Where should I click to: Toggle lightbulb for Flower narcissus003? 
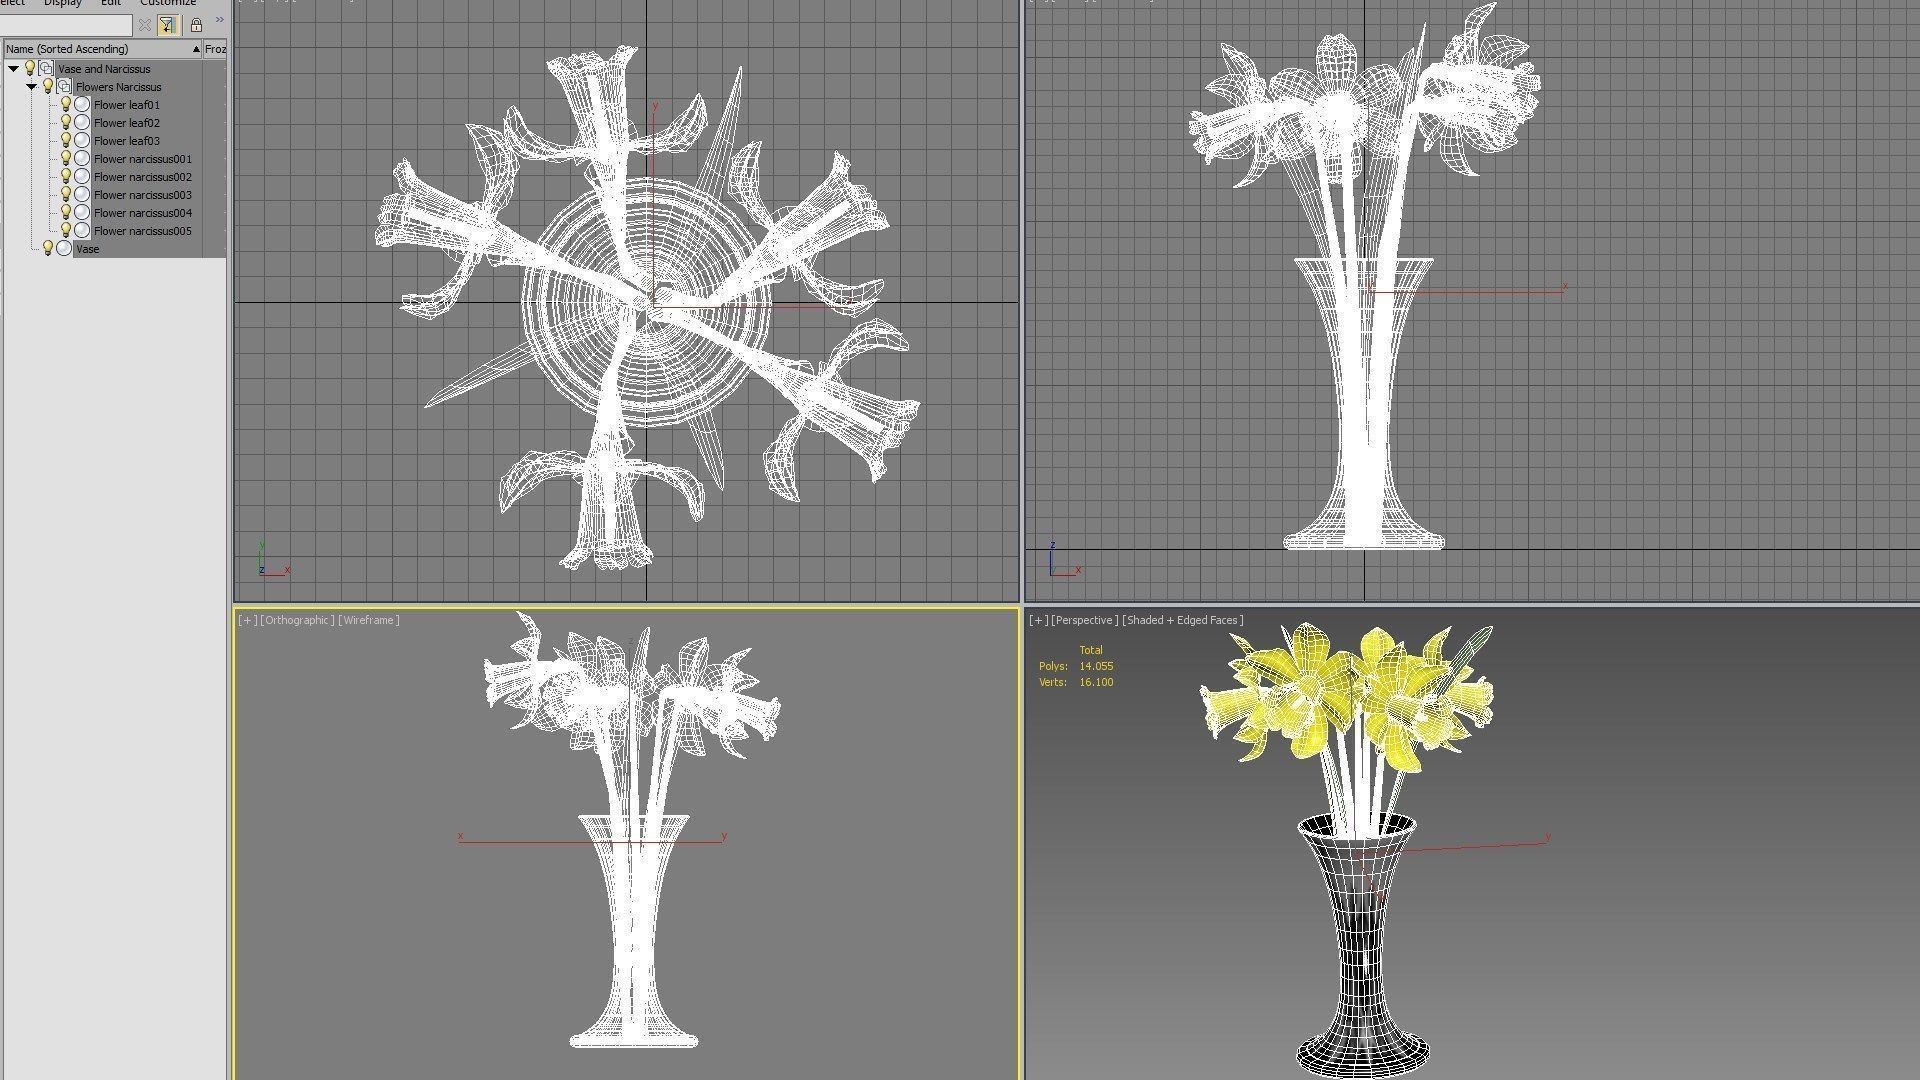coord(66,194)
